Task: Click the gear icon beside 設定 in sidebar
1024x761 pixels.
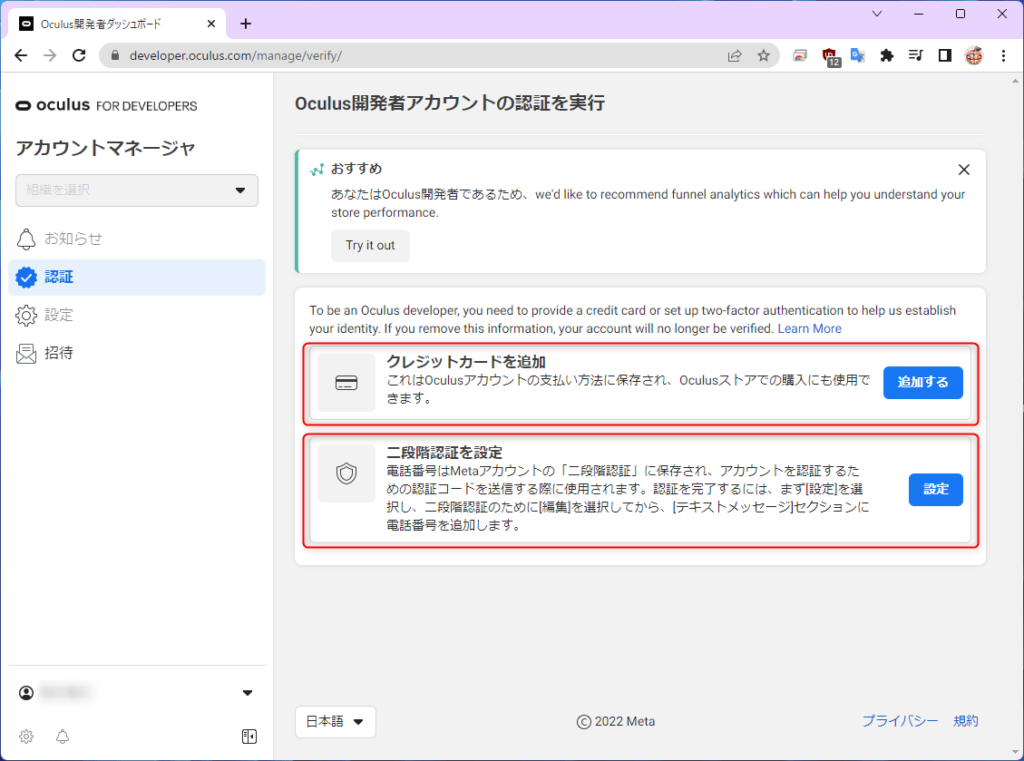Action: click(26, 316)
